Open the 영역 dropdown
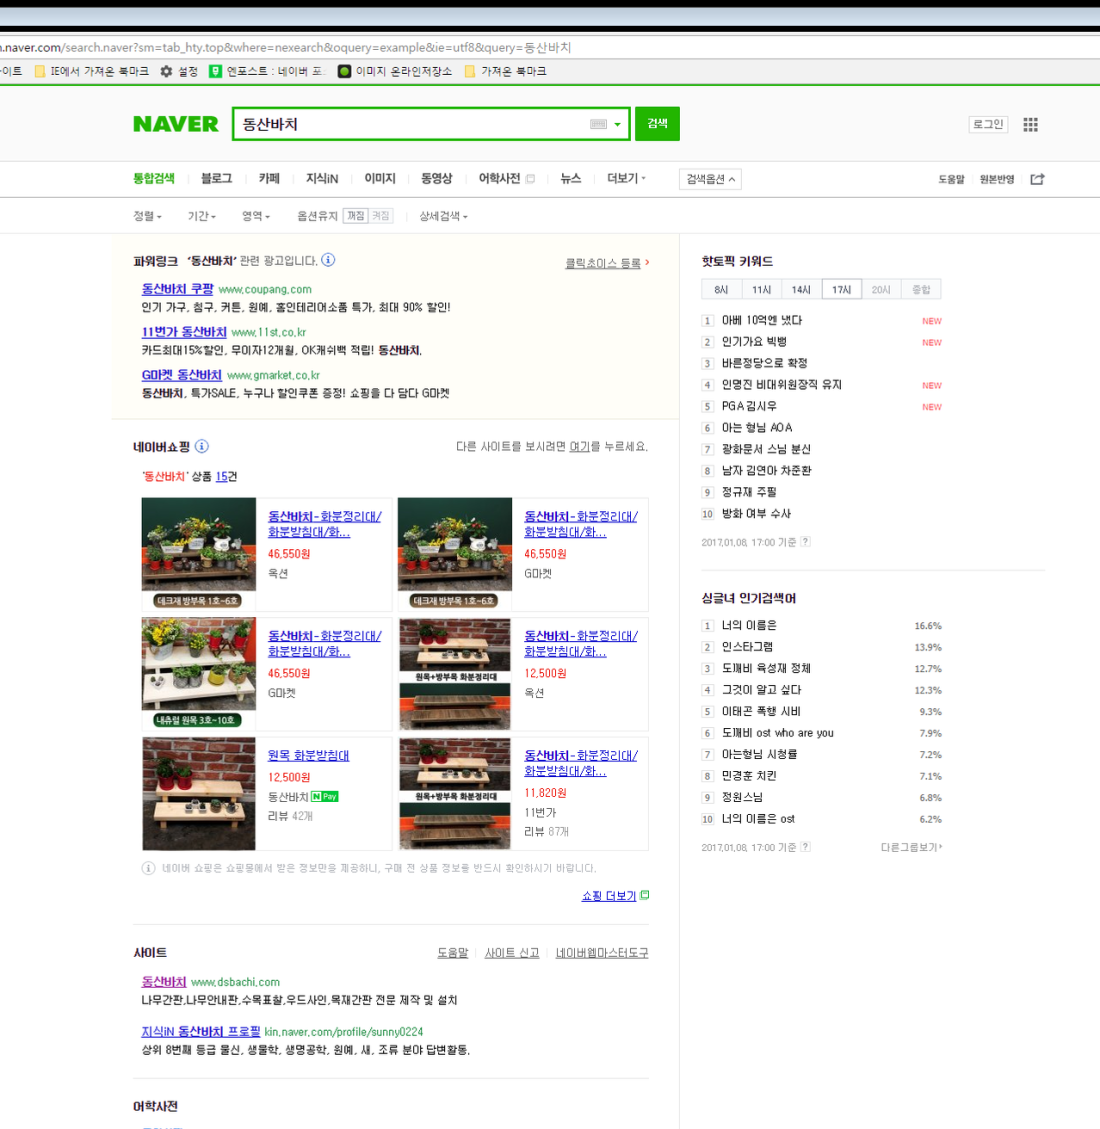 click(256, 216)
